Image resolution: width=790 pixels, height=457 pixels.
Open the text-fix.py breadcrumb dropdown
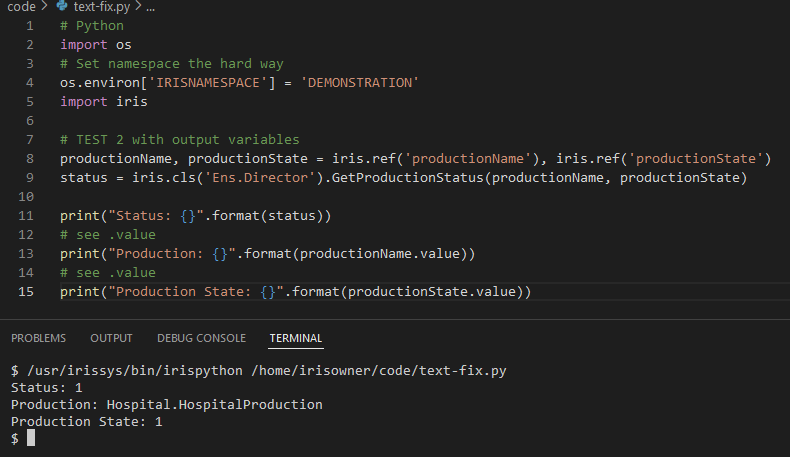(x=101, y=7)
